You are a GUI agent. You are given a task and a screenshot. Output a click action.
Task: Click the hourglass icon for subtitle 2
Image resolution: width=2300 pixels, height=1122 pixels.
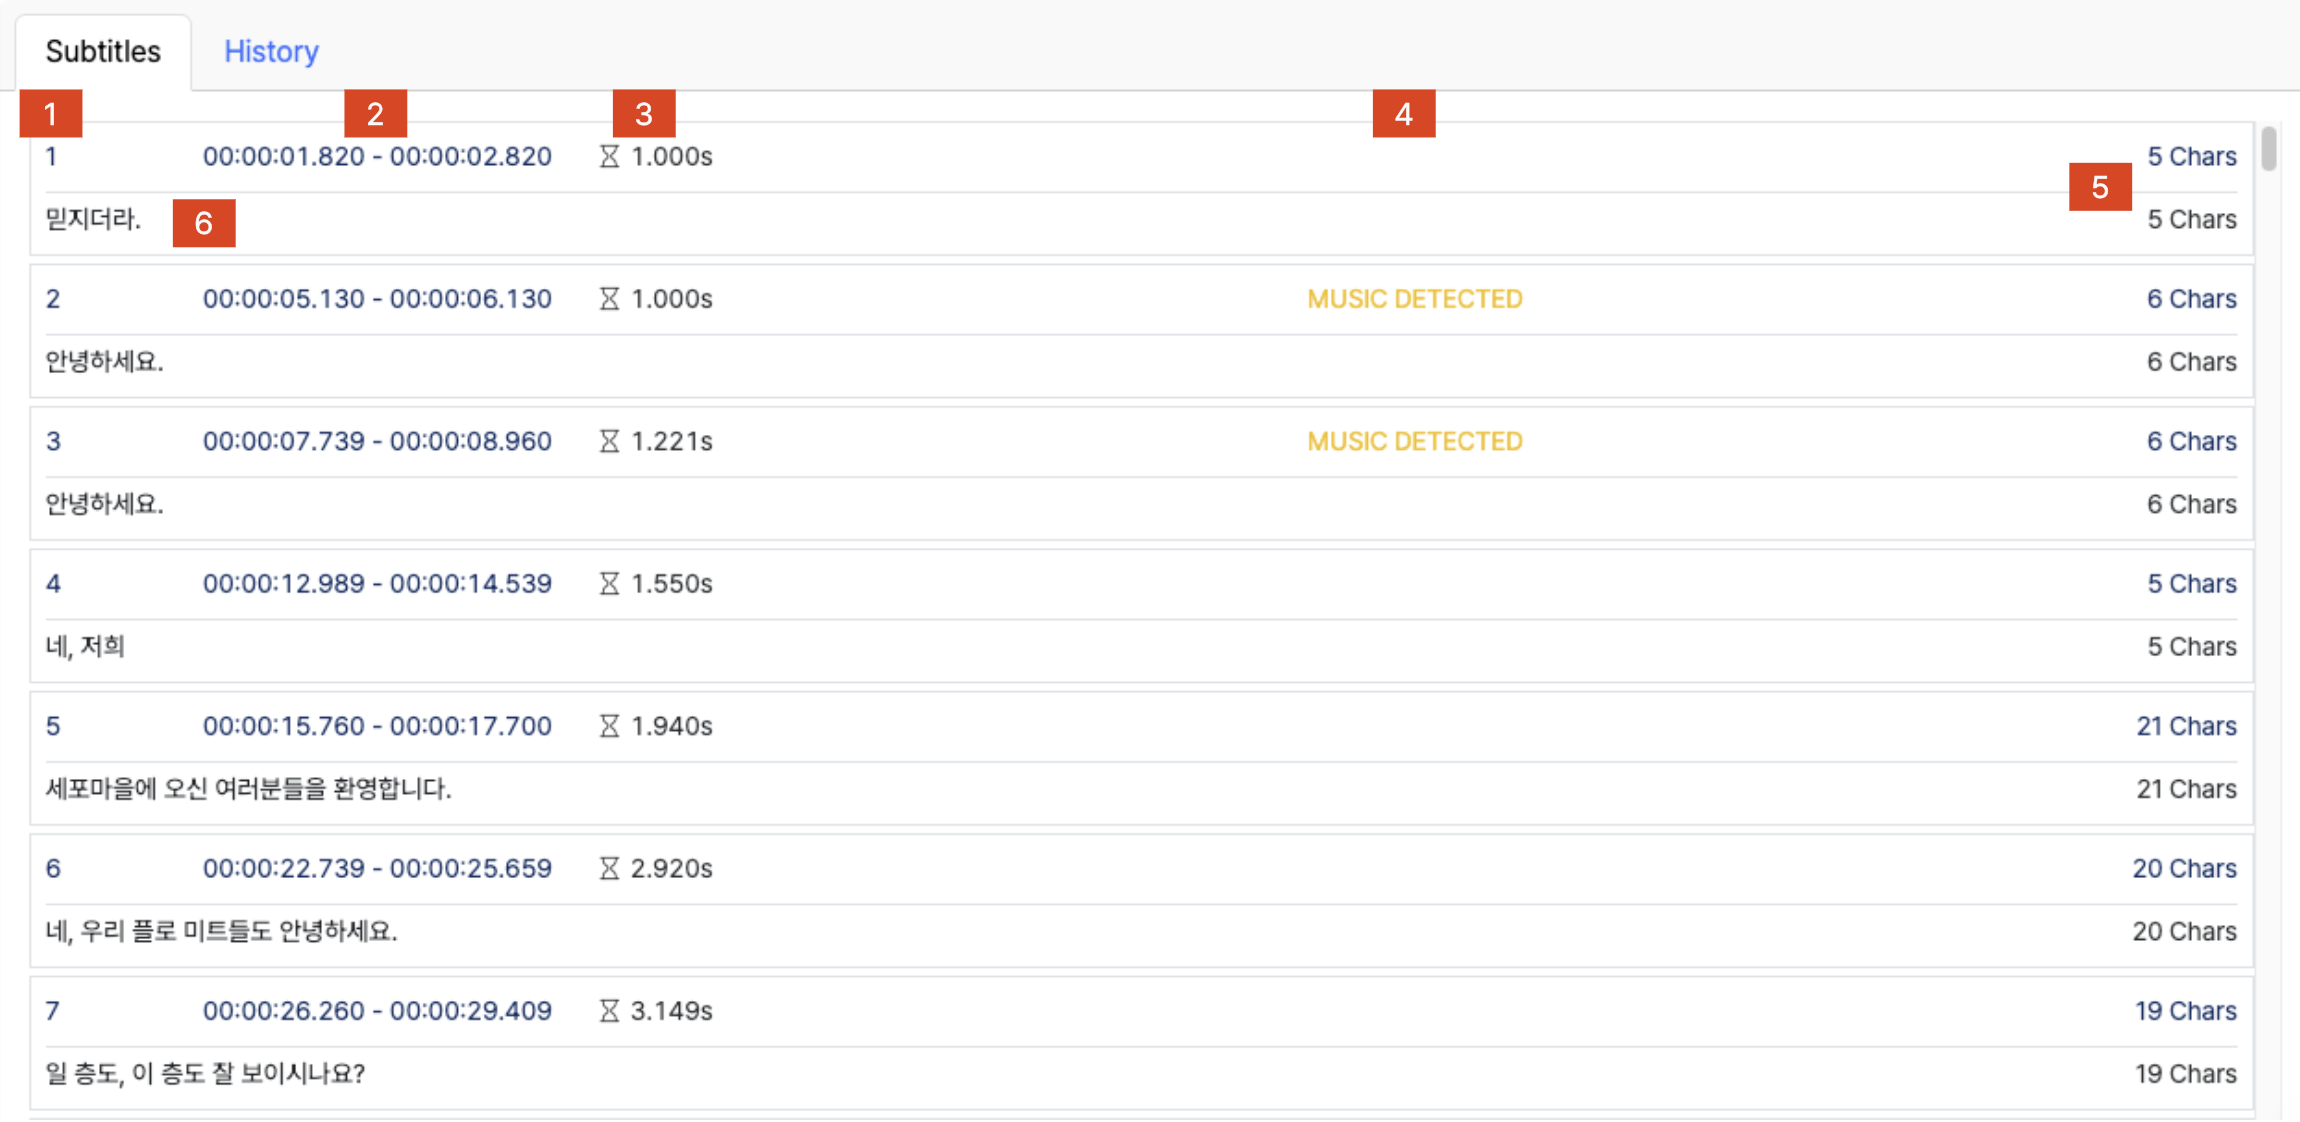click(x=609, y=299)
